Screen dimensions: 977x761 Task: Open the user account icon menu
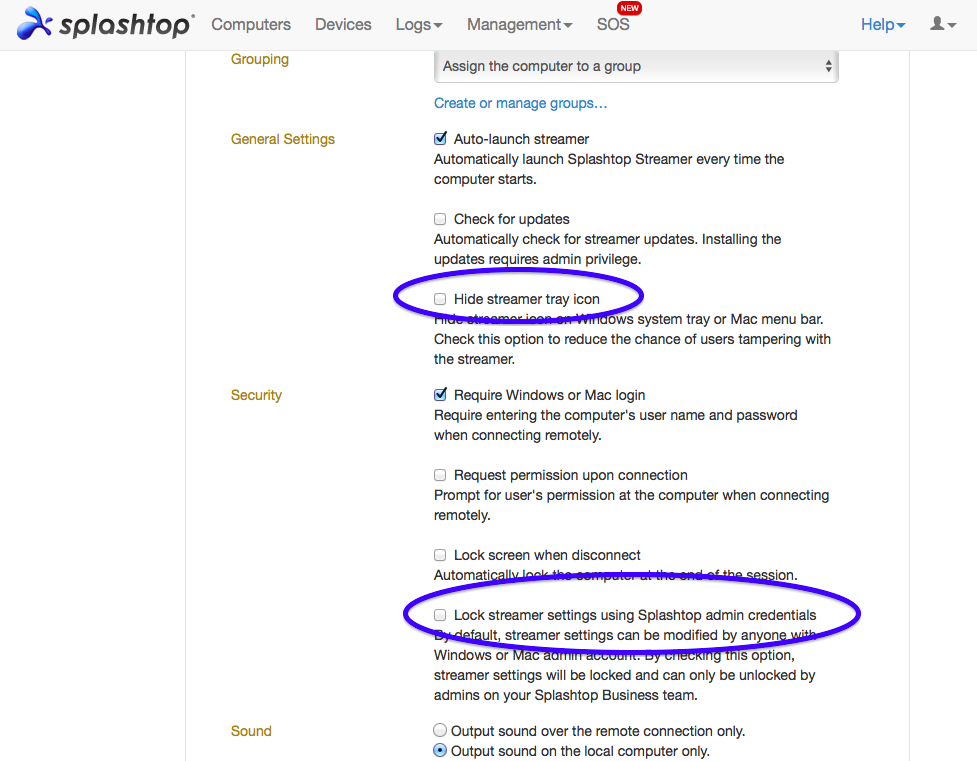tap(943, 24)
